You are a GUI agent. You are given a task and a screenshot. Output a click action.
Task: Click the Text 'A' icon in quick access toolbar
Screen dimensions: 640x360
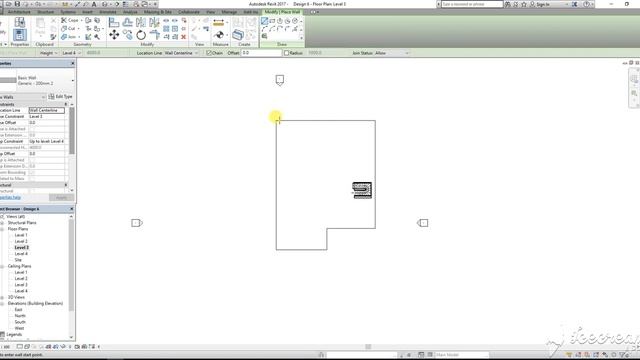(x=94, y=4)
